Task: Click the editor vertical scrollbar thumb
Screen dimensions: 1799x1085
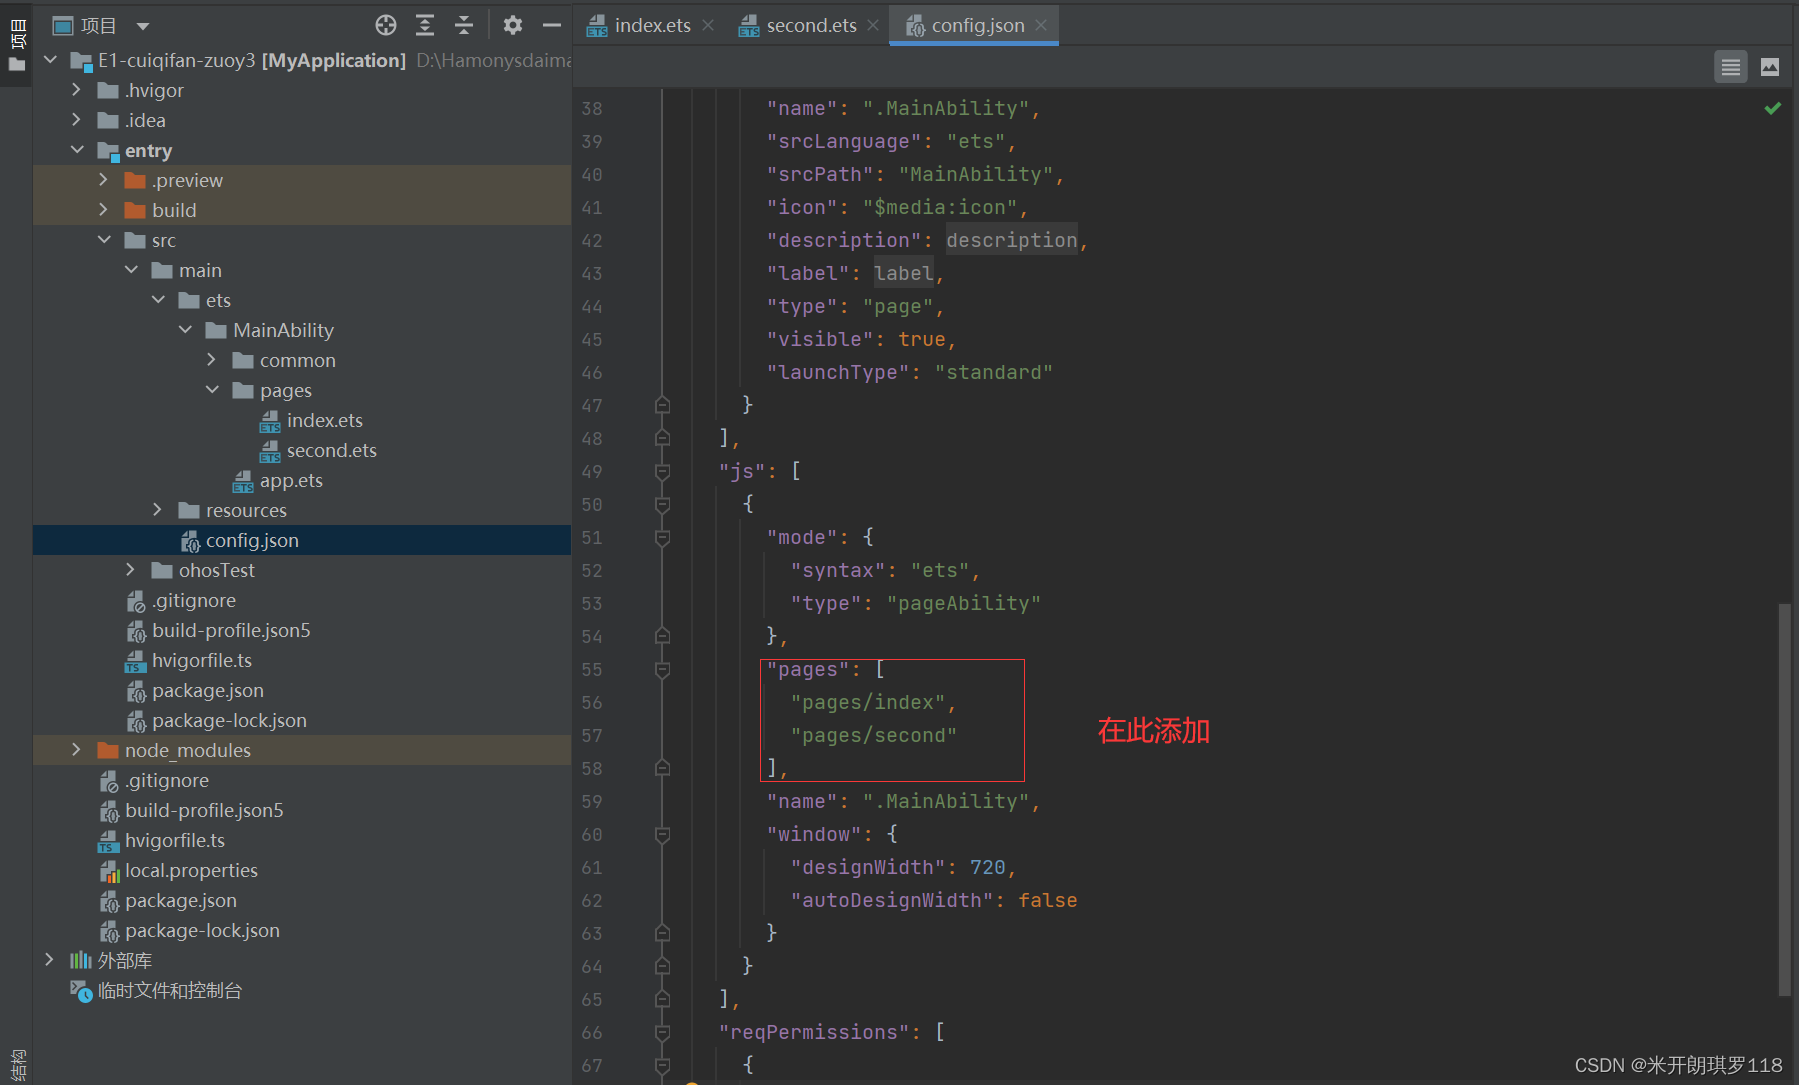Action: click(1784, 798)
